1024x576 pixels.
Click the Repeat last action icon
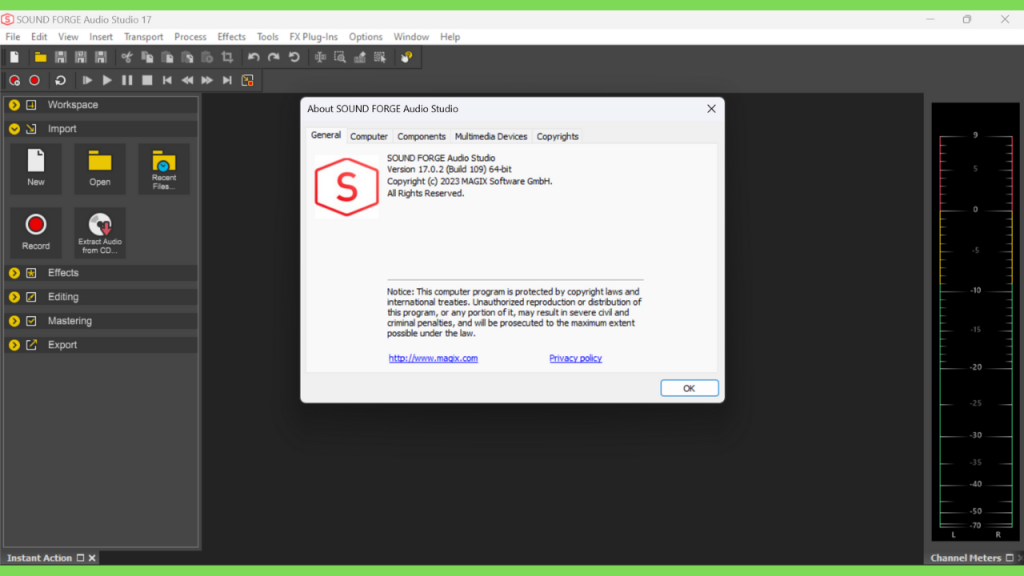coord(295,57)
